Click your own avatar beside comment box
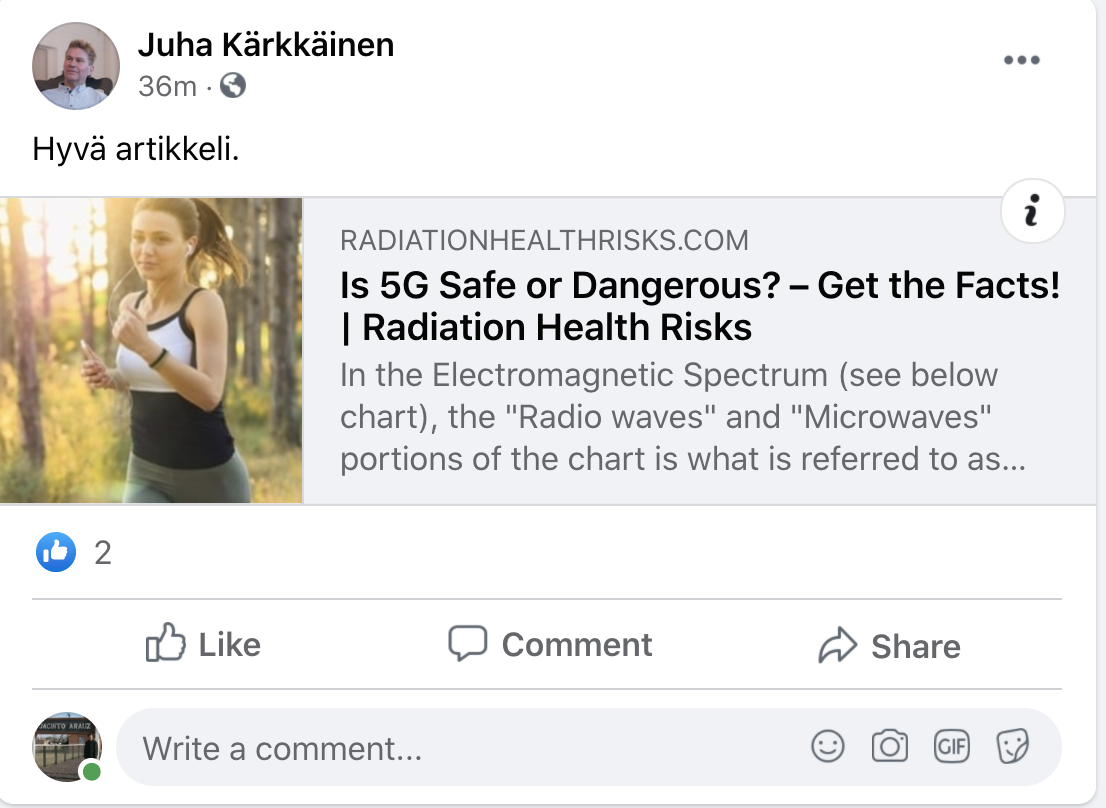This screenshot has height=808, width=1106. coord(67,747)
